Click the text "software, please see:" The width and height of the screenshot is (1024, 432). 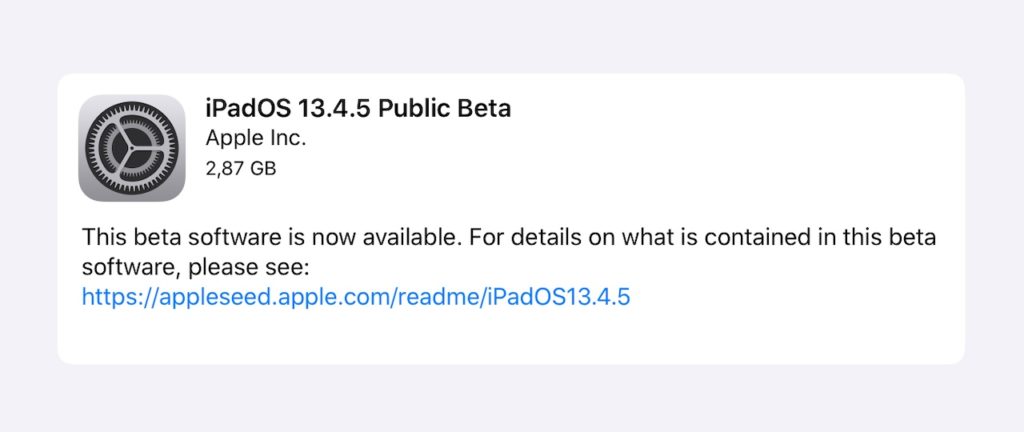pos(198,268)
